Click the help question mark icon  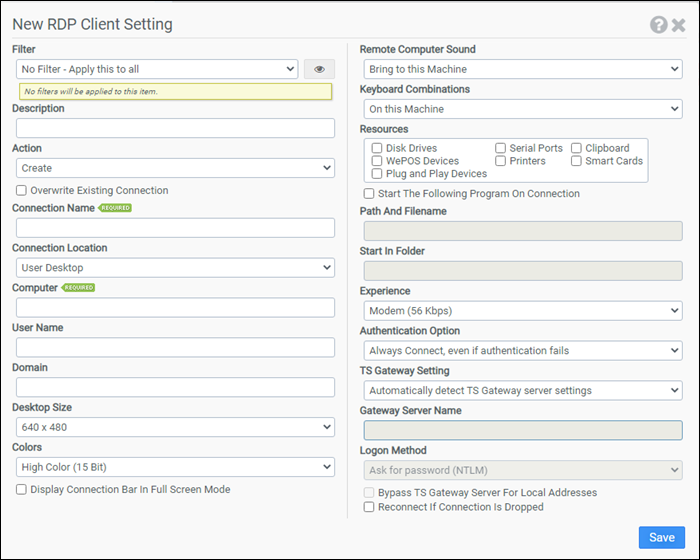tap(658, 25)
